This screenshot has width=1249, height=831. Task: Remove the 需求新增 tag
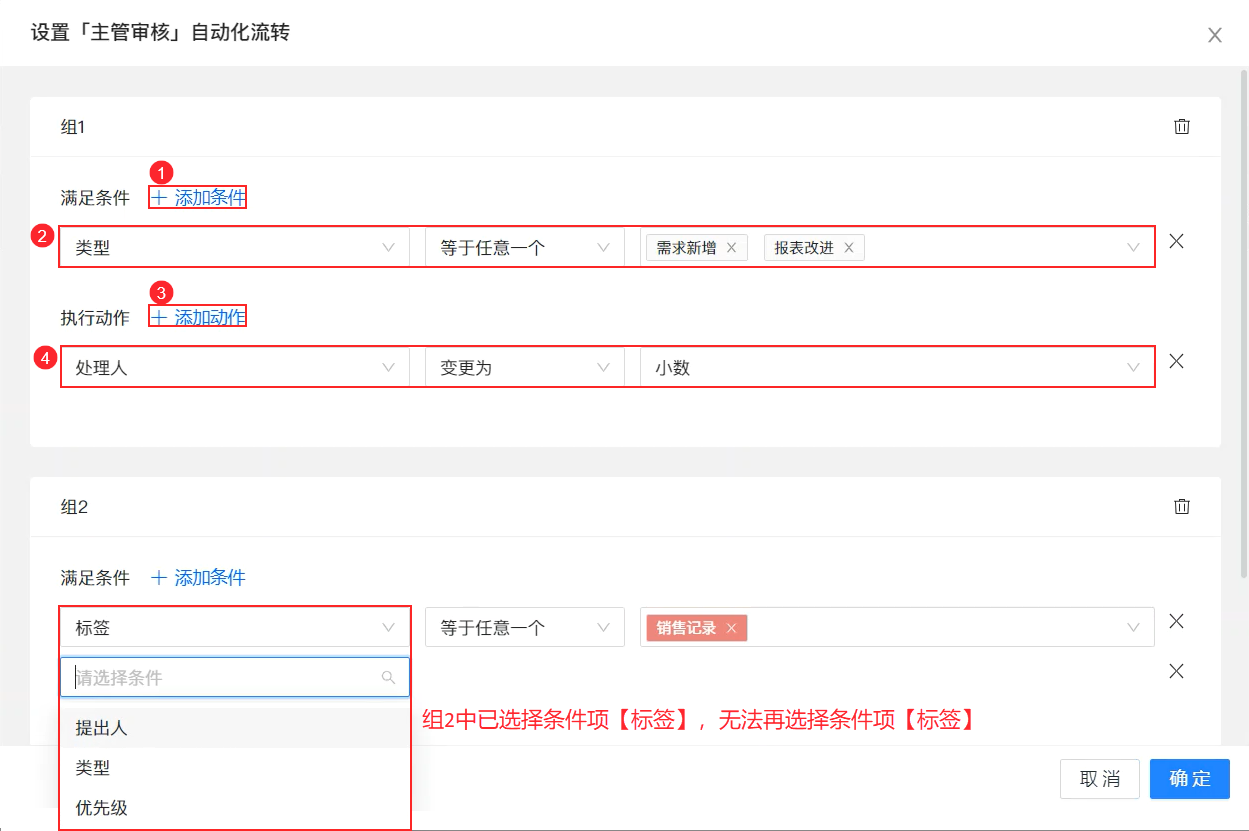pyautogui.click(x=731, y=248)
